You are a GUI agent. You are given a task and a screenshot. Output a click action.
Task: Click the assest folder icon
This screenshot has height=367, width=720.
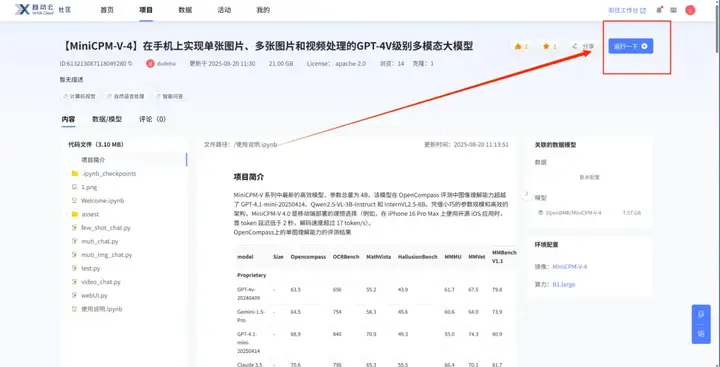[74, 214]
